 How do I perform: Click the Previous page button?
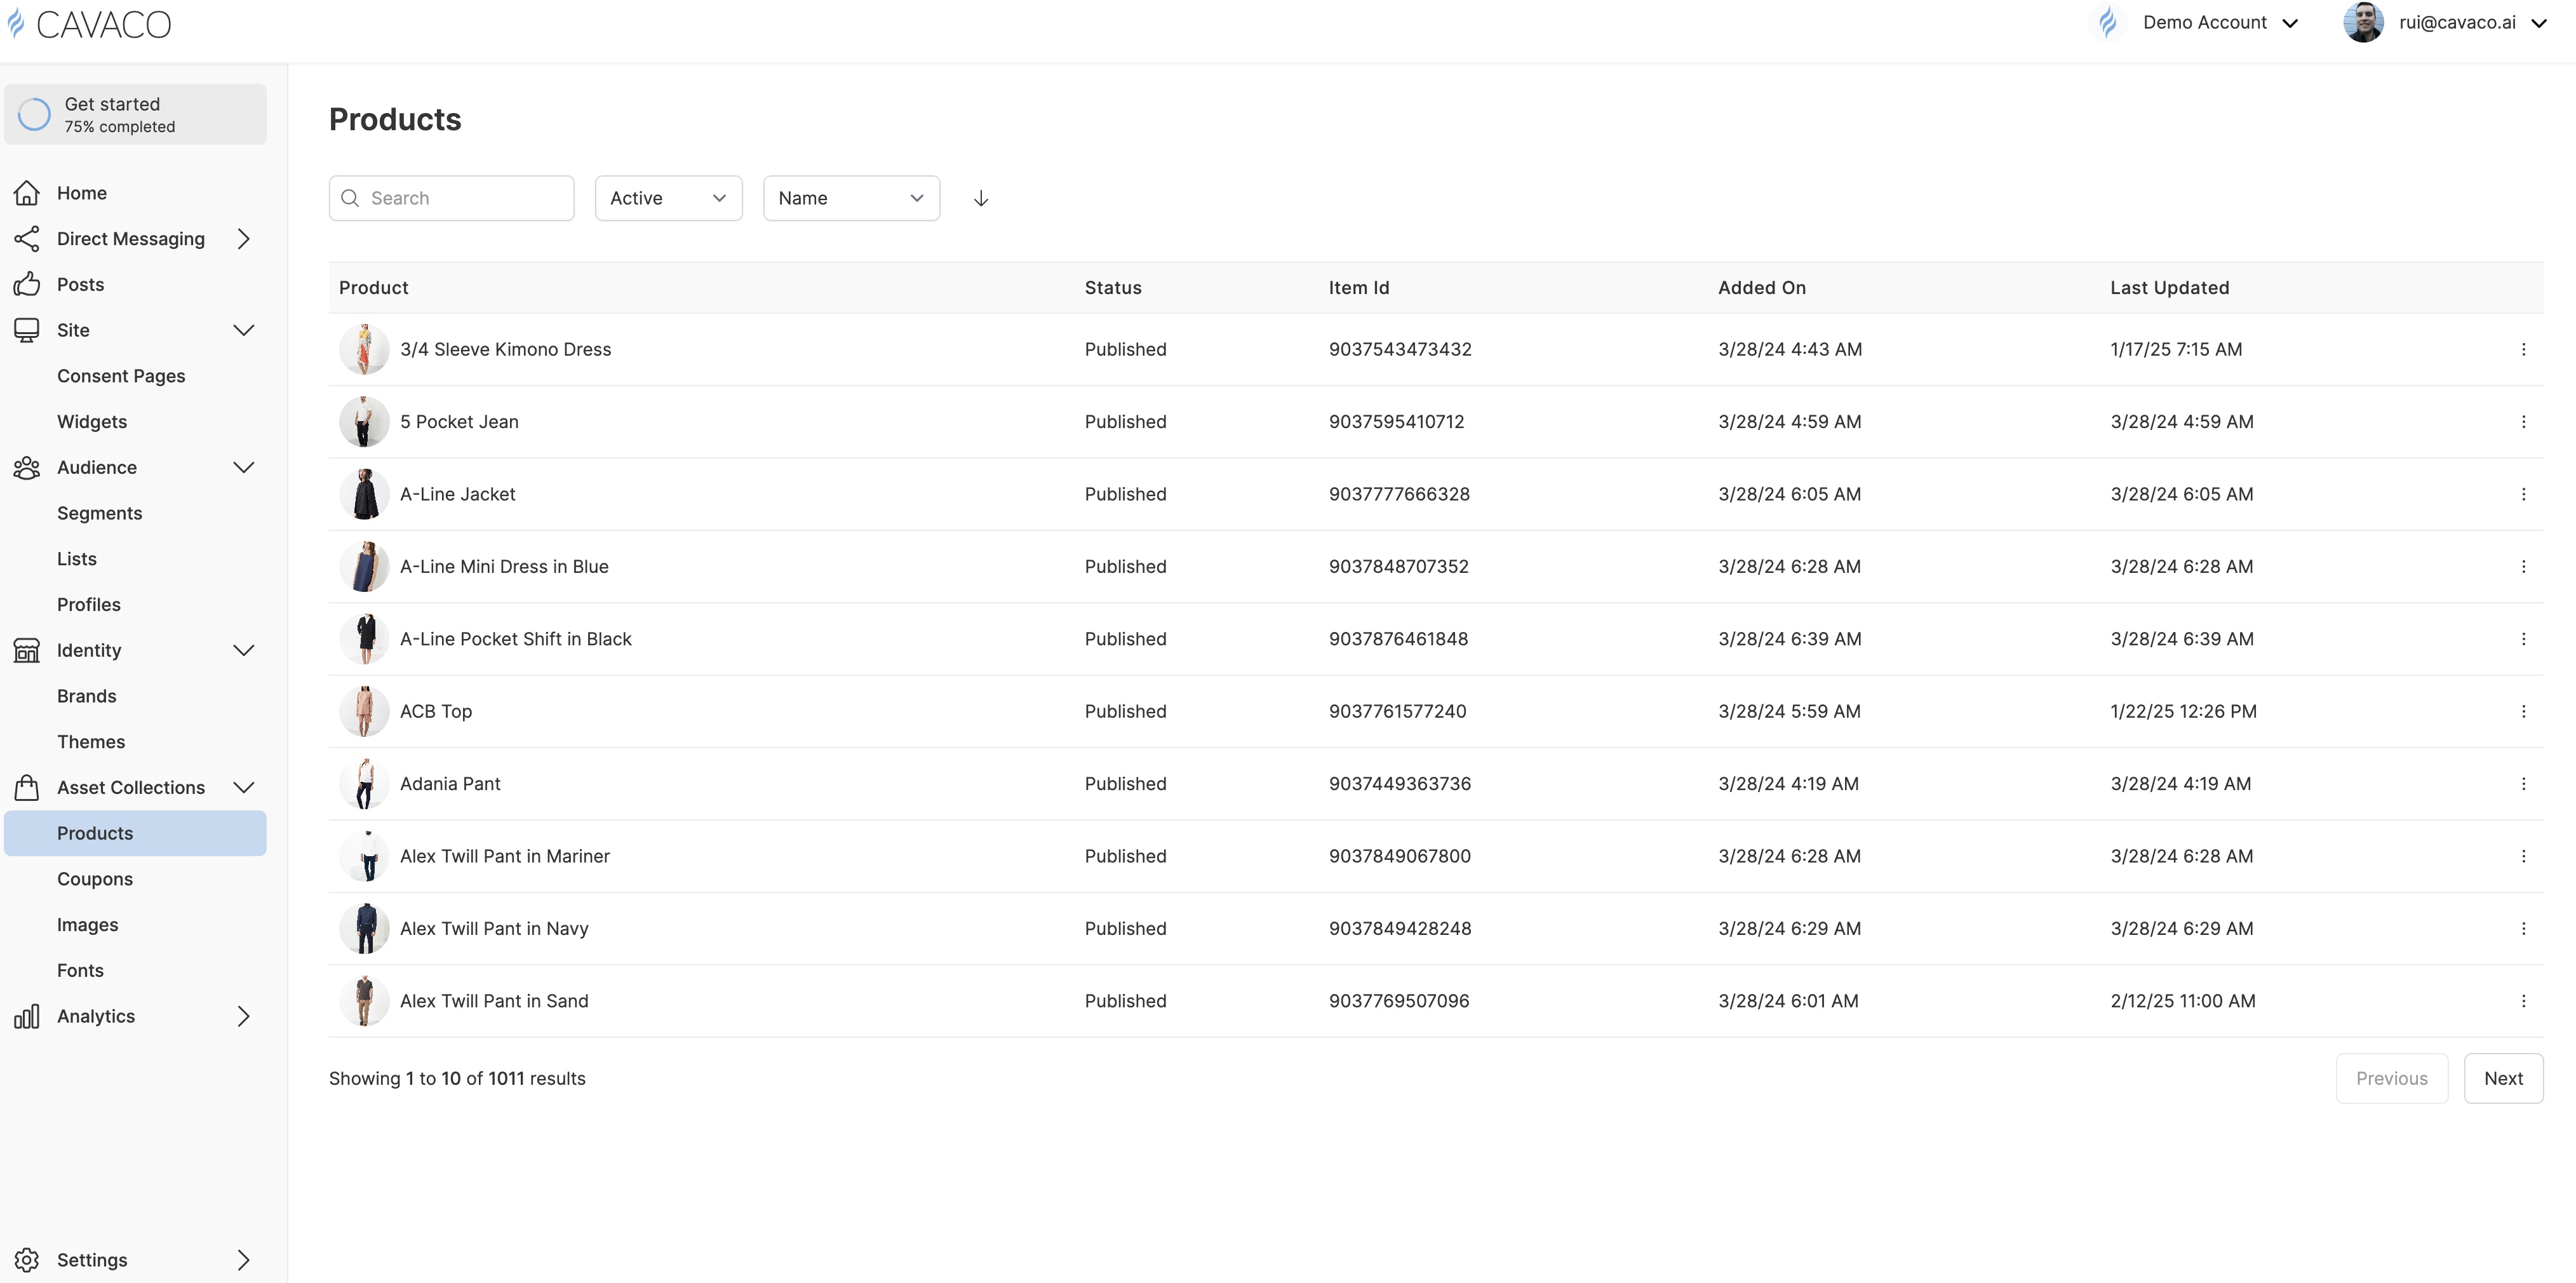[x=2391, y=1078]
